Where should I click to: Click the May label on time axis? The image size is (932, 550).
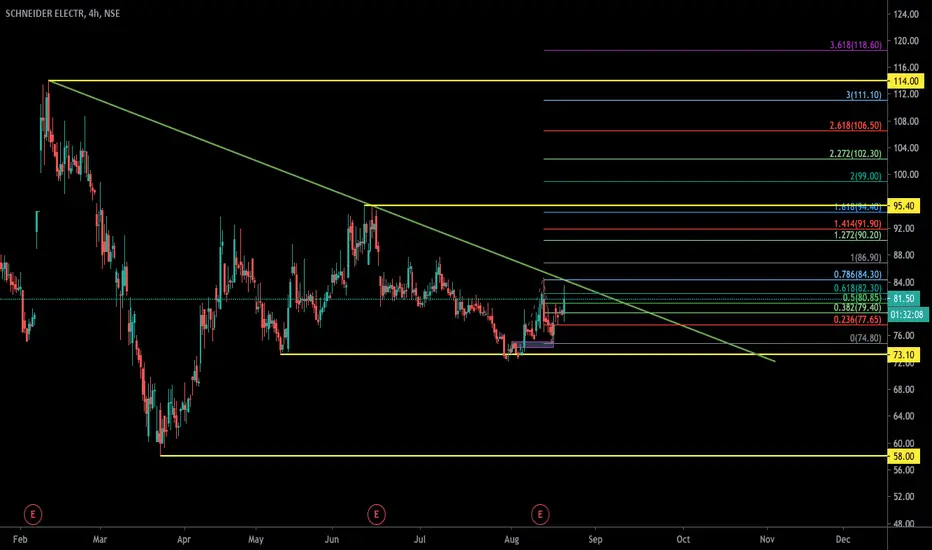click(256, 539)
